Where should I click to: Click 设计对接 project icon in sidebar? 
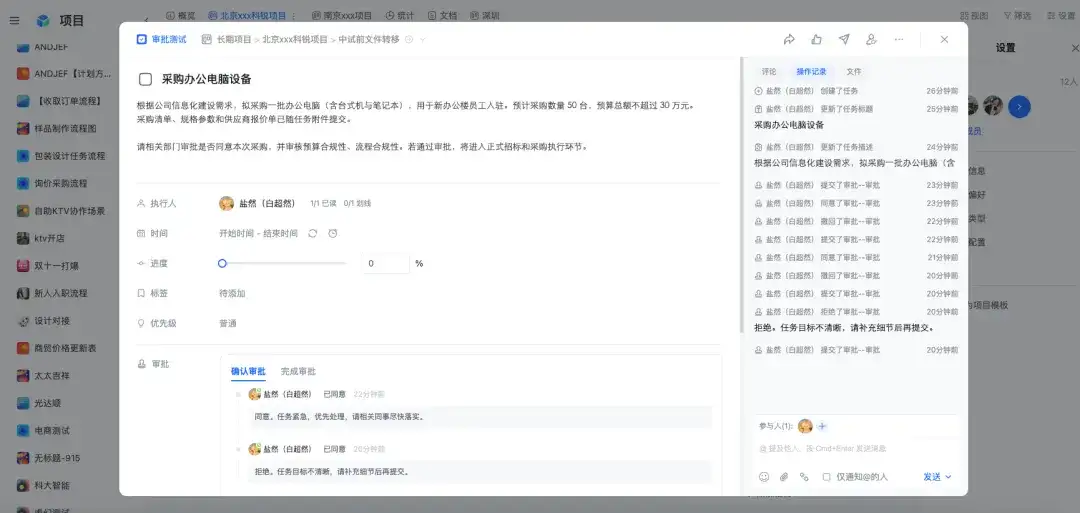(x=23, y=321)
